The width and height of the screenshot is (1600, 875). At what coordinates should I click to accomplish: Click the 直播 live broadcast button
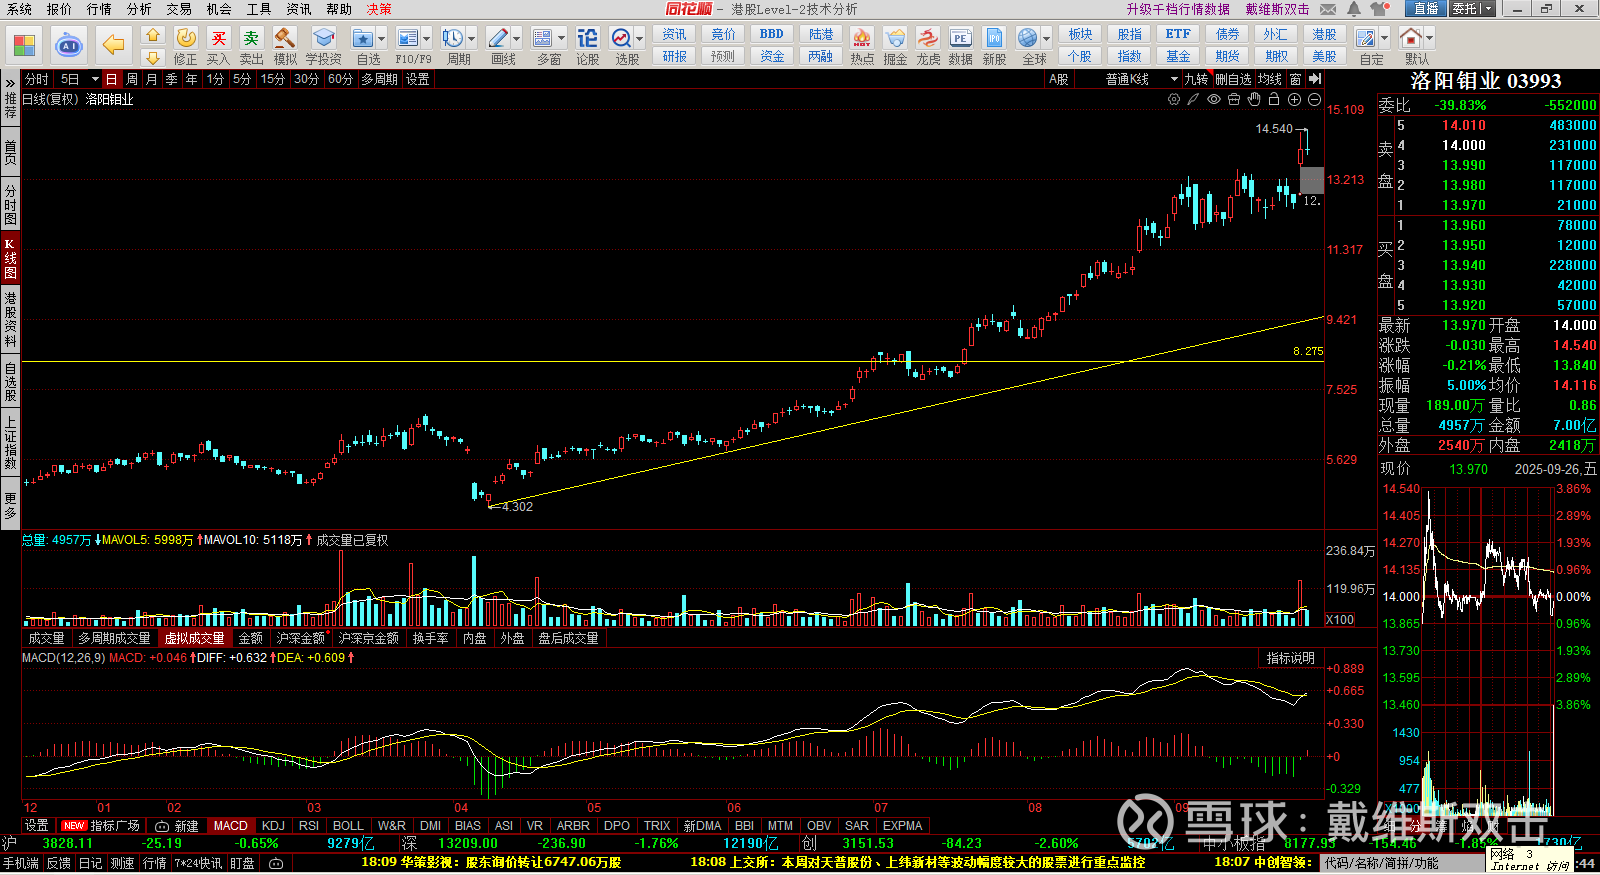coord(1425,9)
